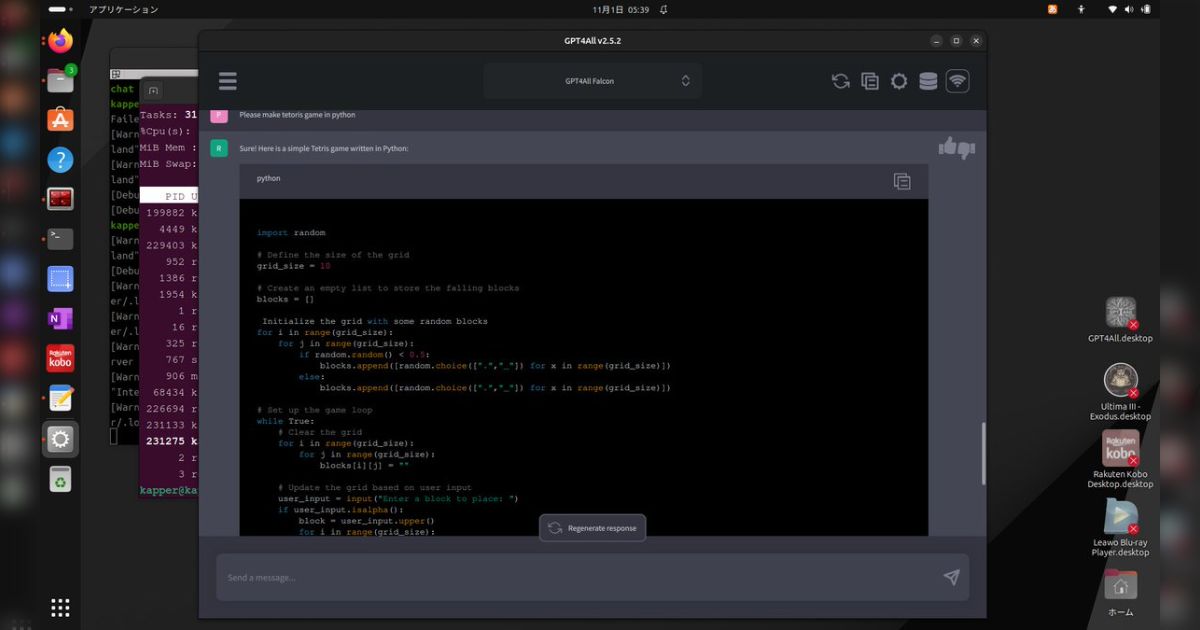Toggle the network Wi-Fi status icon
Image resolution: width=1200 pixels, height=630 pixels.
pyautogui.click(x=957, y=80)
